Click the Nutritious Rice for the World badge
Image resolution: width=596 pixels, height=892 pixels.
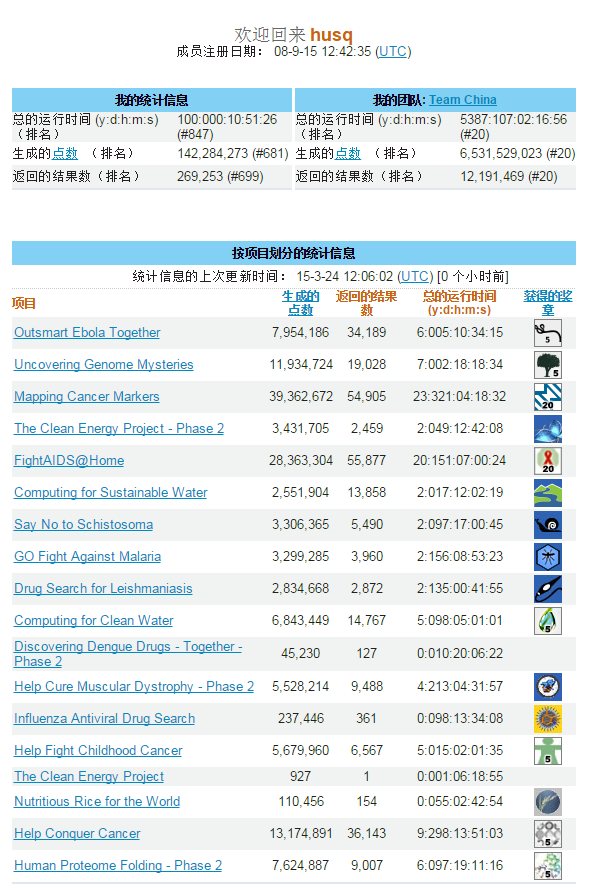tap(548, 802)
